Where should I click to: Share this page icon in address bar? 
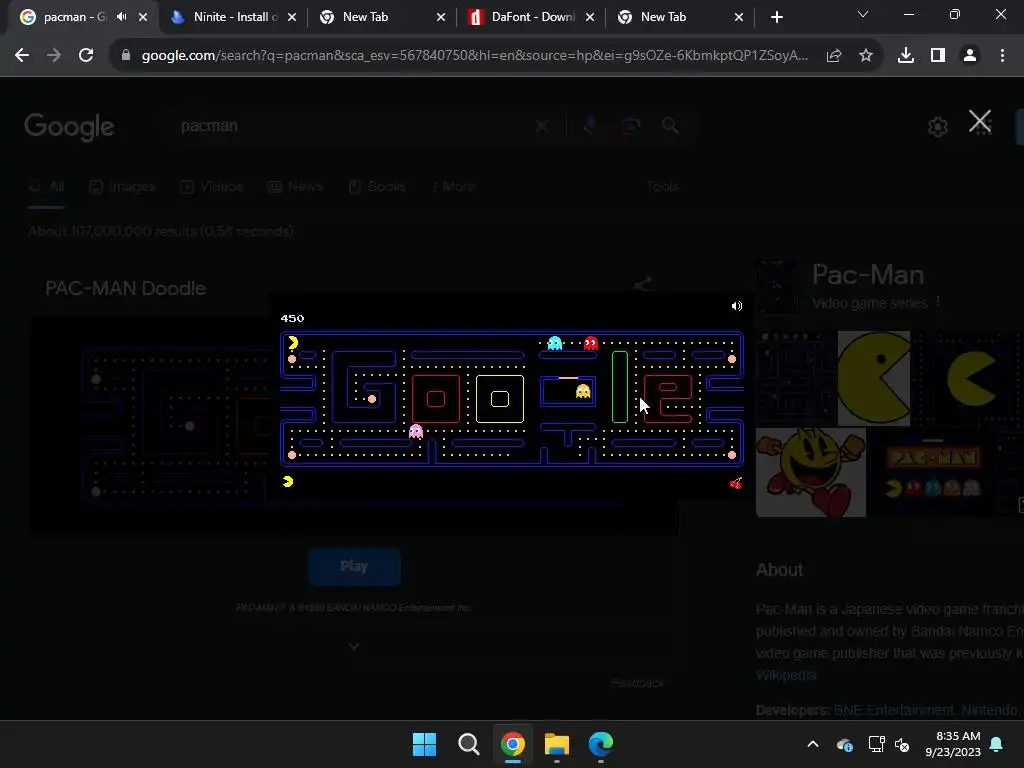pyautogui.click(x=834, y=56)
